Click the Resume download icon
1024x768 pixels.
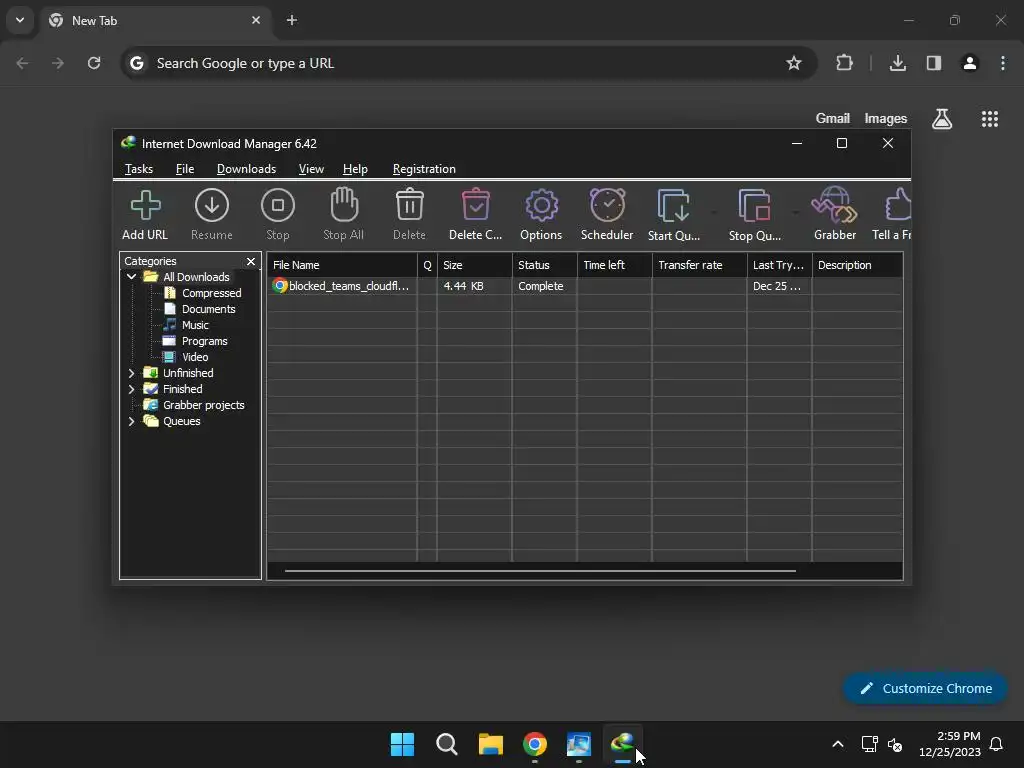pyautogui.click(x=212, y=206)
